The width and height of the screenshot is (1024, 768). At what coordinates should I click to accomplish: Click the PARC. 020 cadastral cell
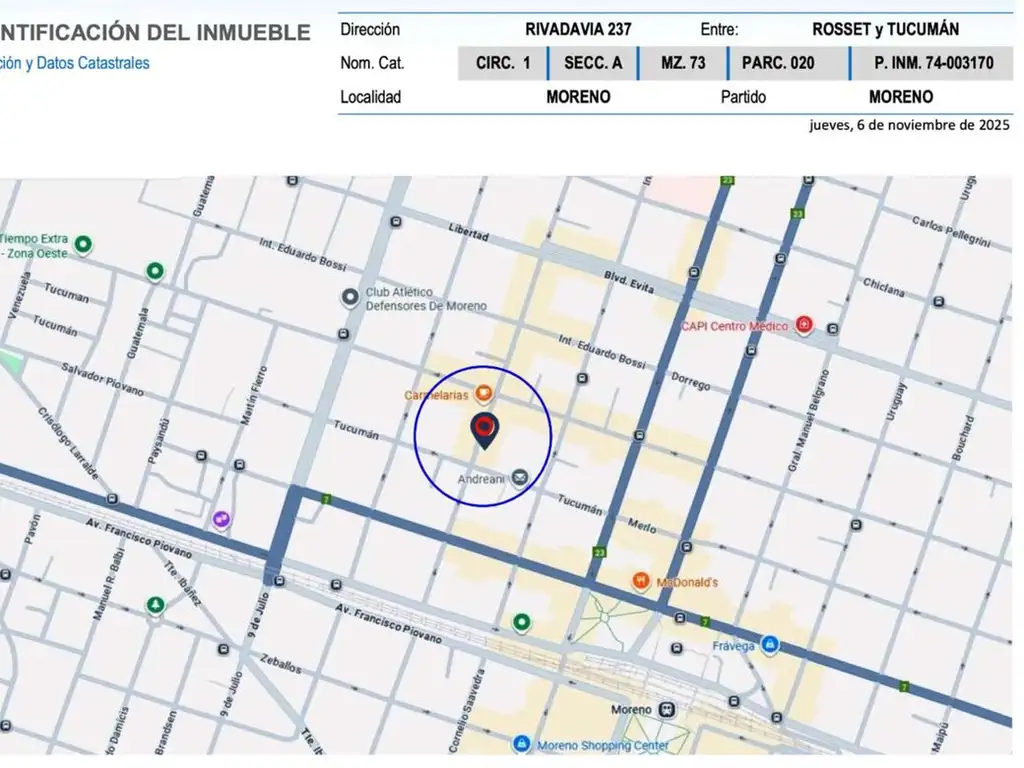click(778, 63)
